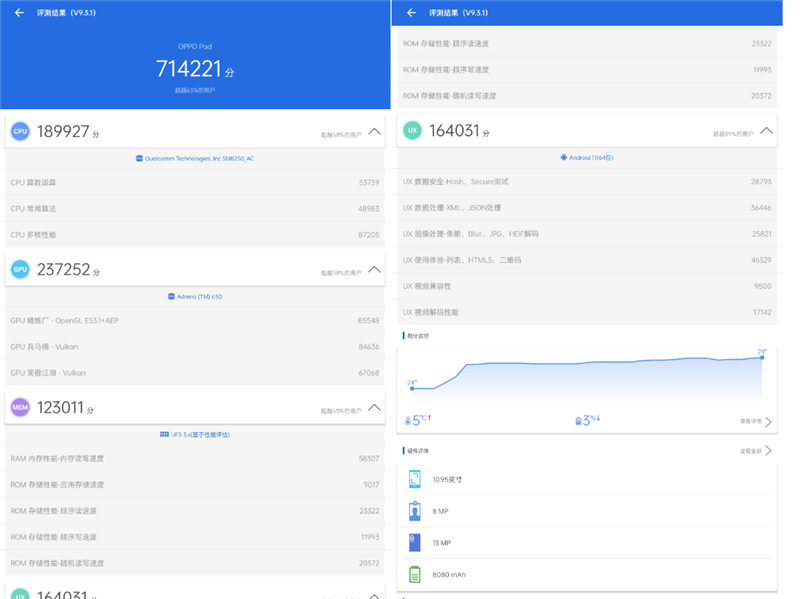Select the UX XML, JSON处理 row
This screenshot has width=800, height=599.
(587, 208)
